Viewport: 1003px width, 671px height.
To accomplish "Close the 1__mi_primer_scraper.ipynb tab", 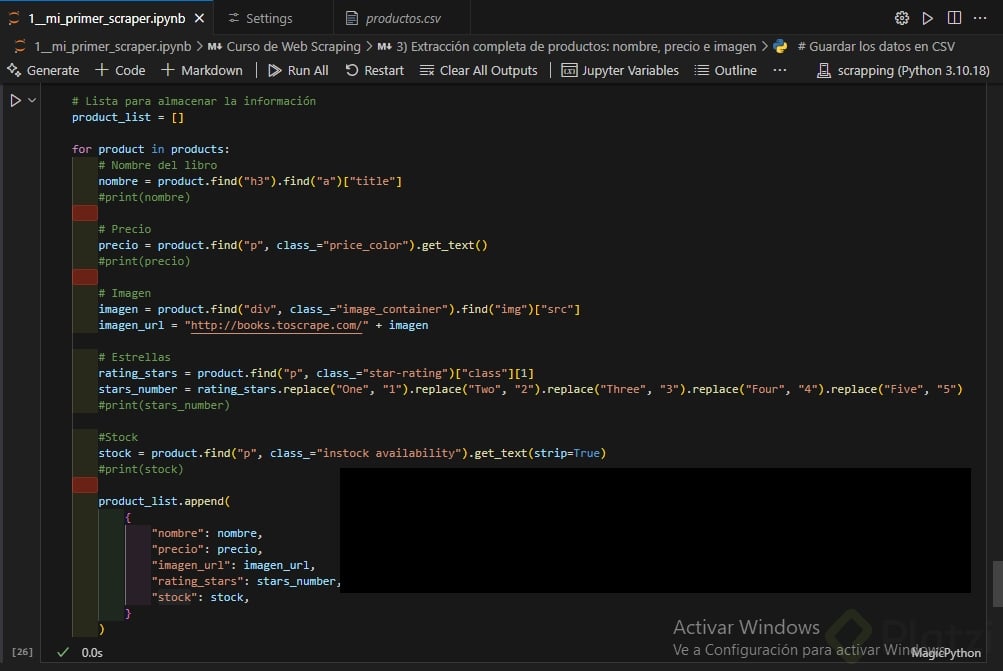I will tap(199, 18).
